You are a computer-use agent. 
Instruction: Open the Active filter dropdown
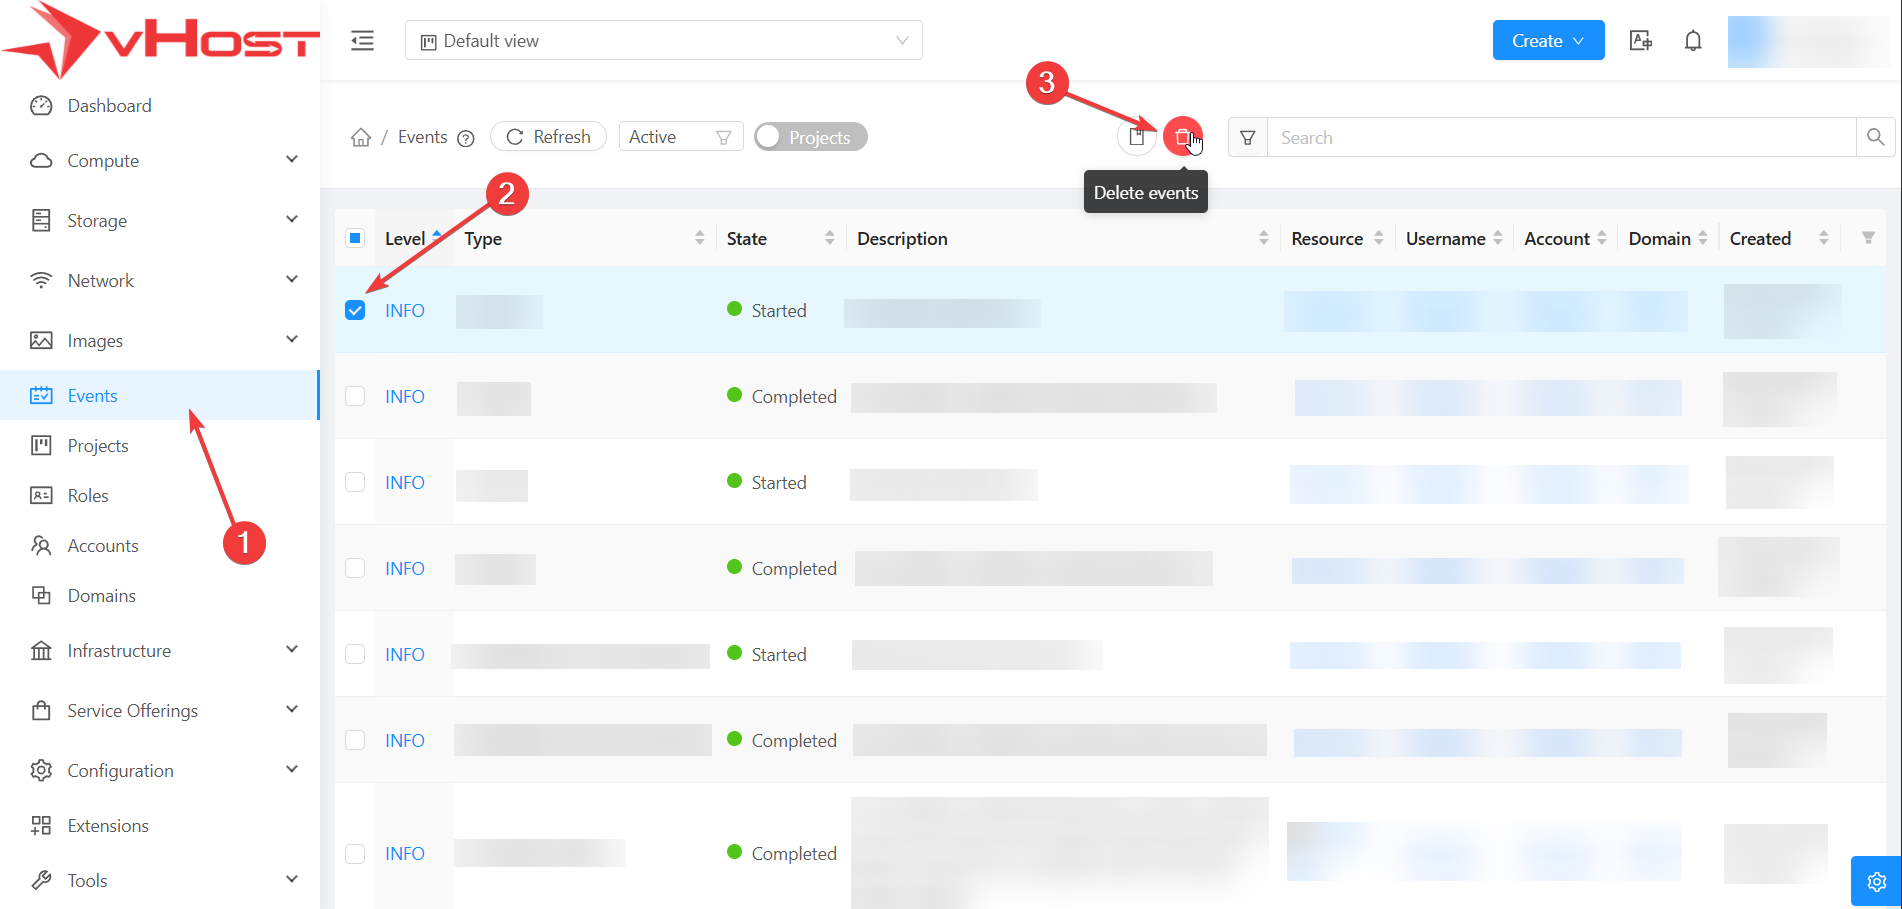pos(680,137)
